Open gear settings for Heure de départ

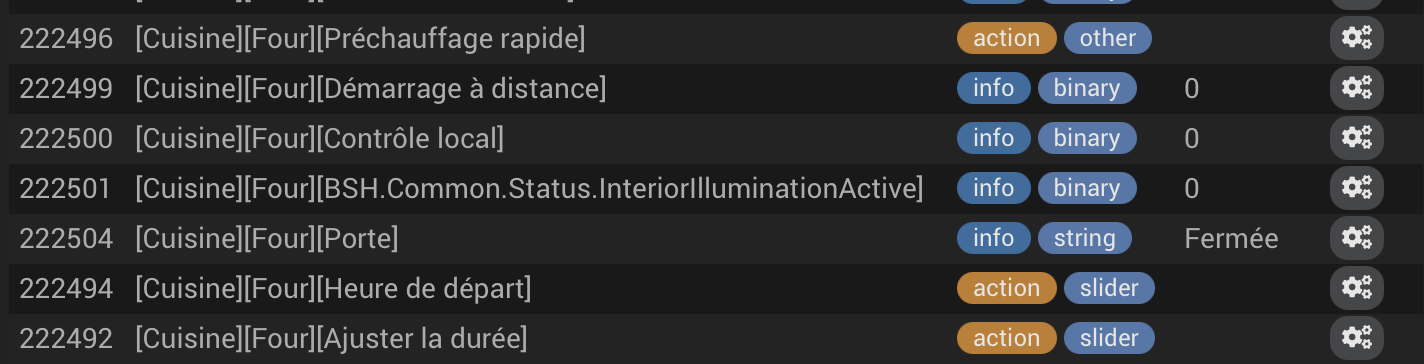(x=1356, y=288)
